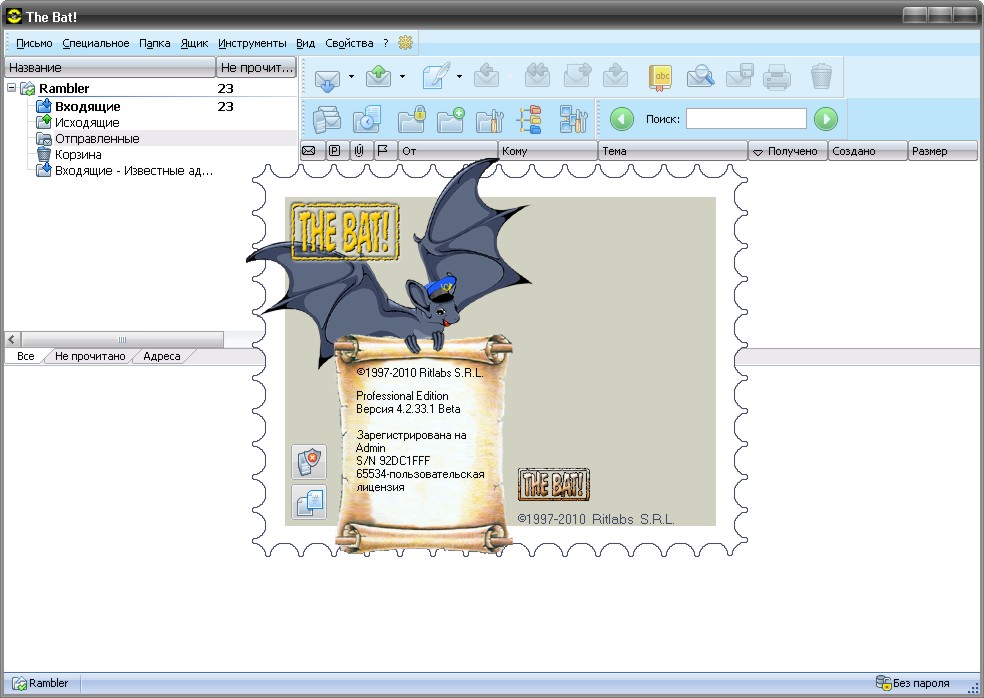Sort messages by the От column
Screen dimensions: 984x698
[x=447, y=151]
